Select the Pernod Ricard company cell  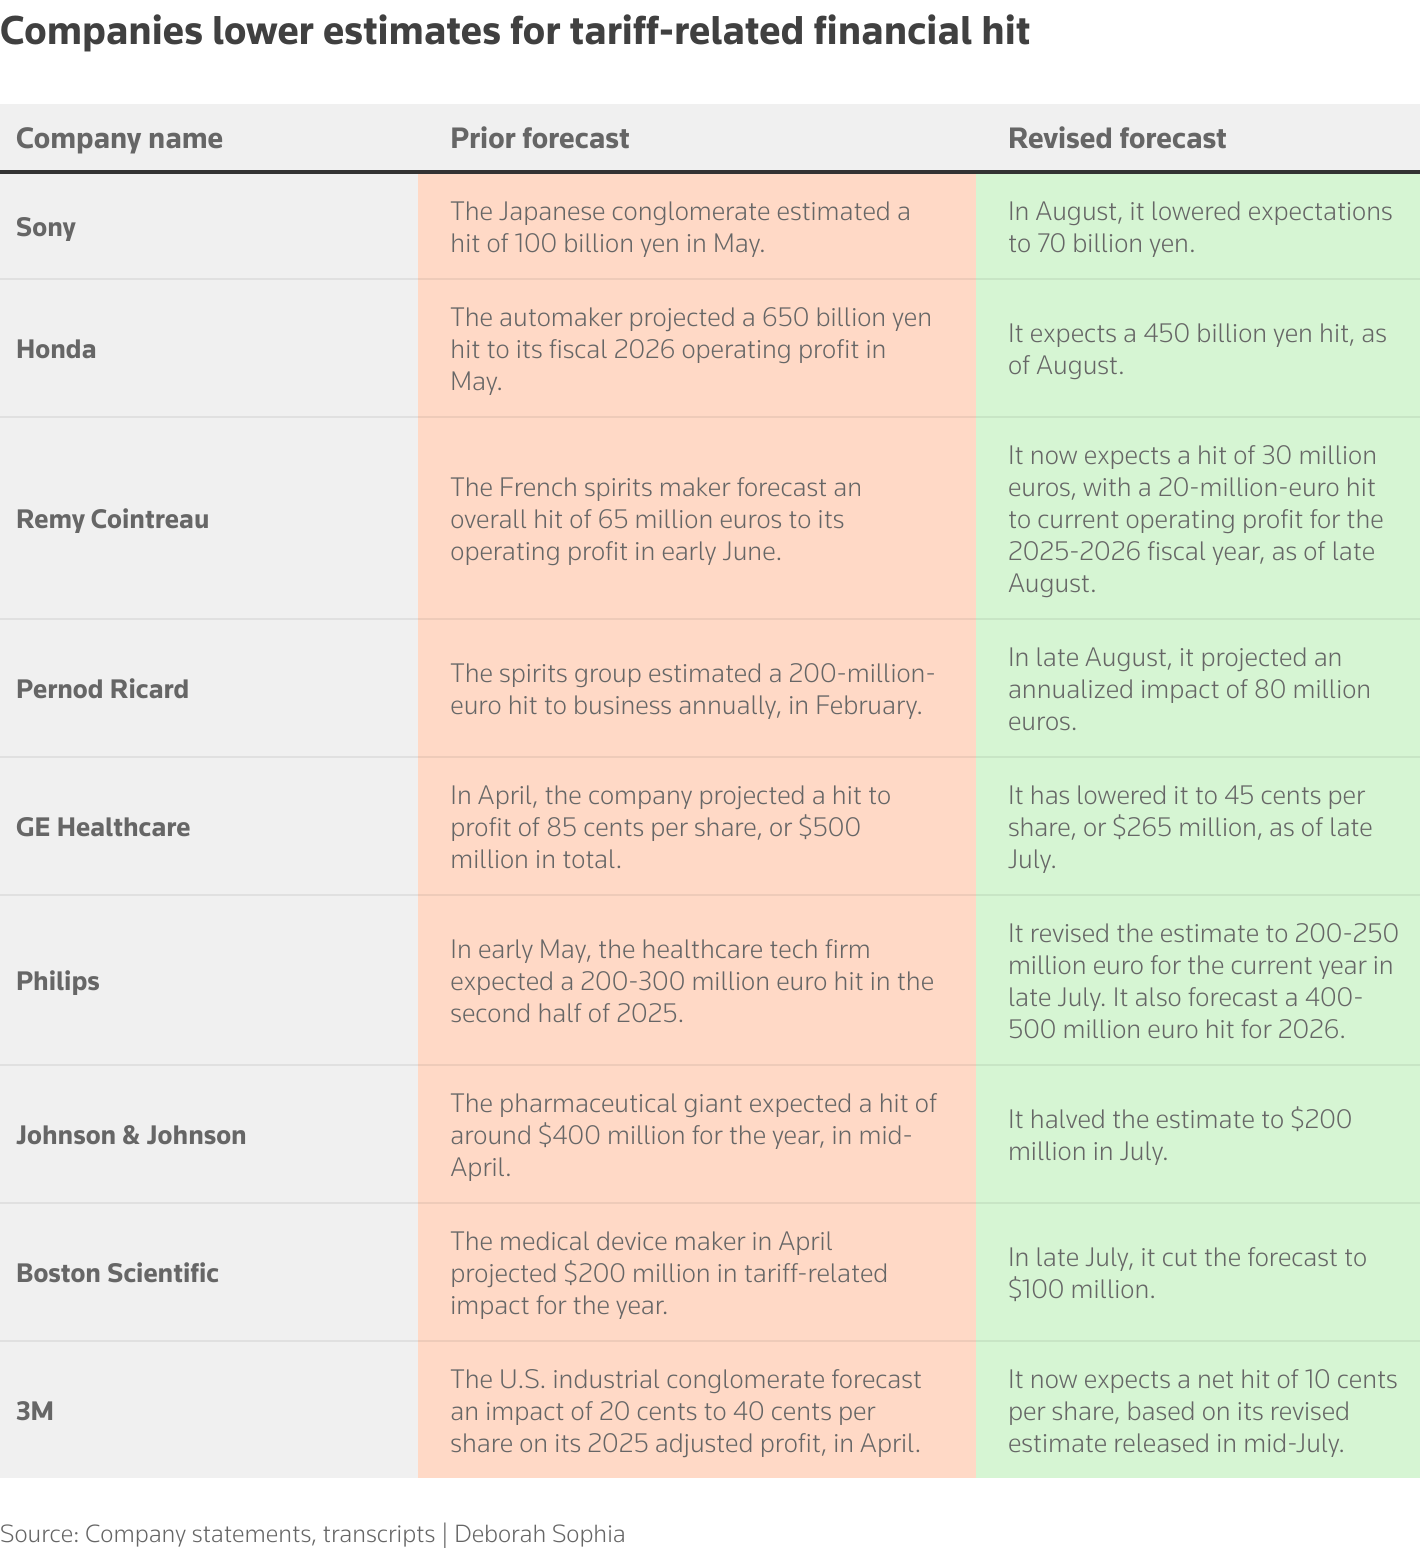pos(102,689)
